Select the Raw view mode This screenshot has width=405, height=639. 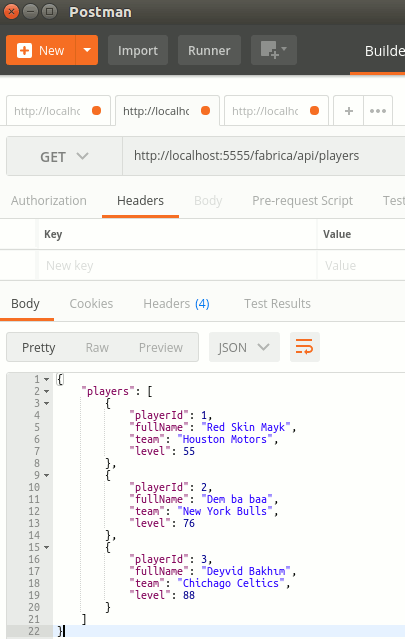click(x=97, y=348)
